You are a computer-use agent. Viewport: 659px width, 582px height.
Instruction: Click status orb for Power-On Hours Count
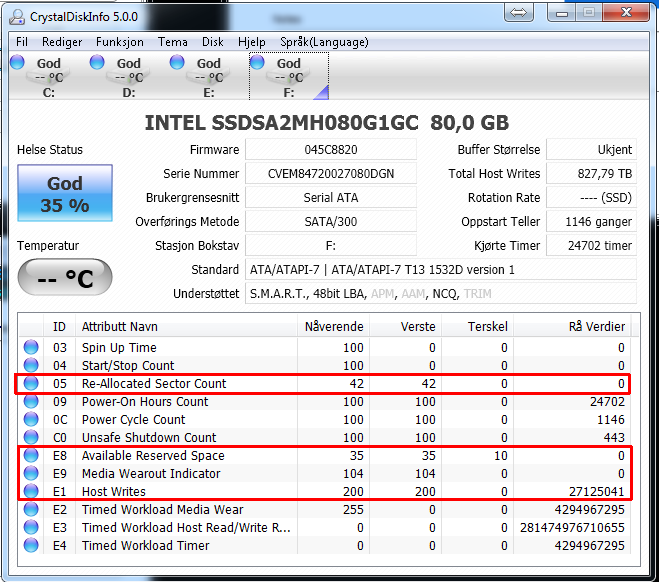tap(31, 401)
